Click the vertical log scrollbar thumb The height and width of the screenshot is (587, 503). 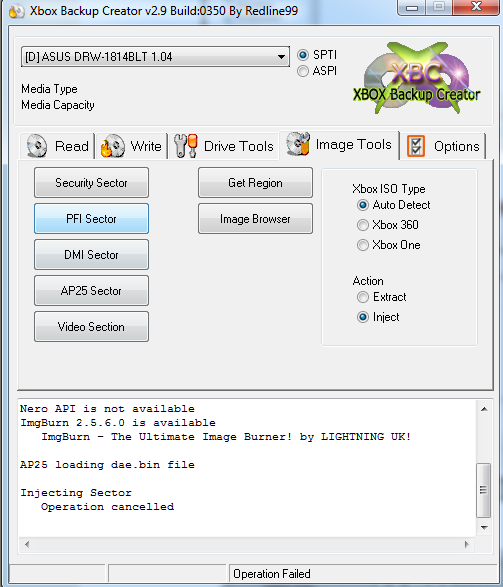(484, 490)
